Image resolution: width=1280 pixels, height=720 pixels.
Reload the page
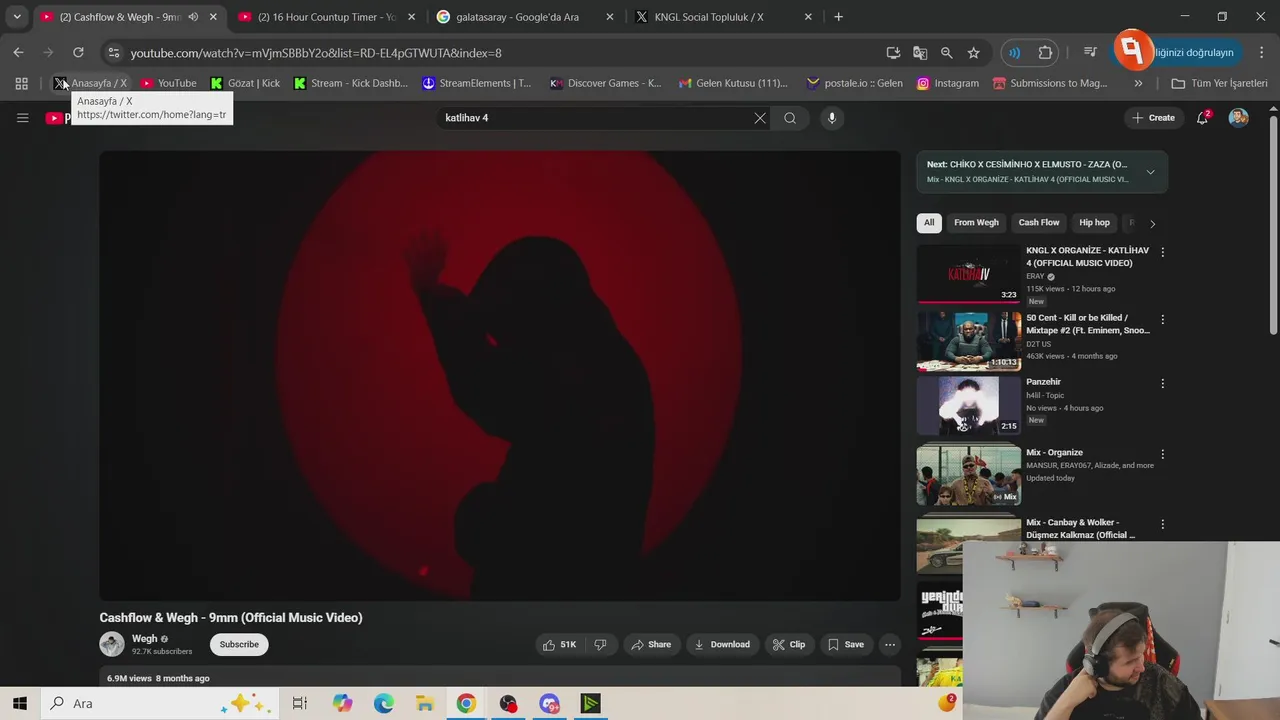78,52
